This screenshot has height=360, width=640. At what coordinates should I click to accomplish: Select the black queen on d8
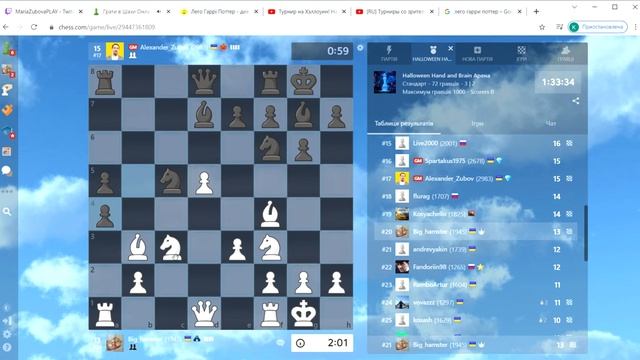(204, 81)
